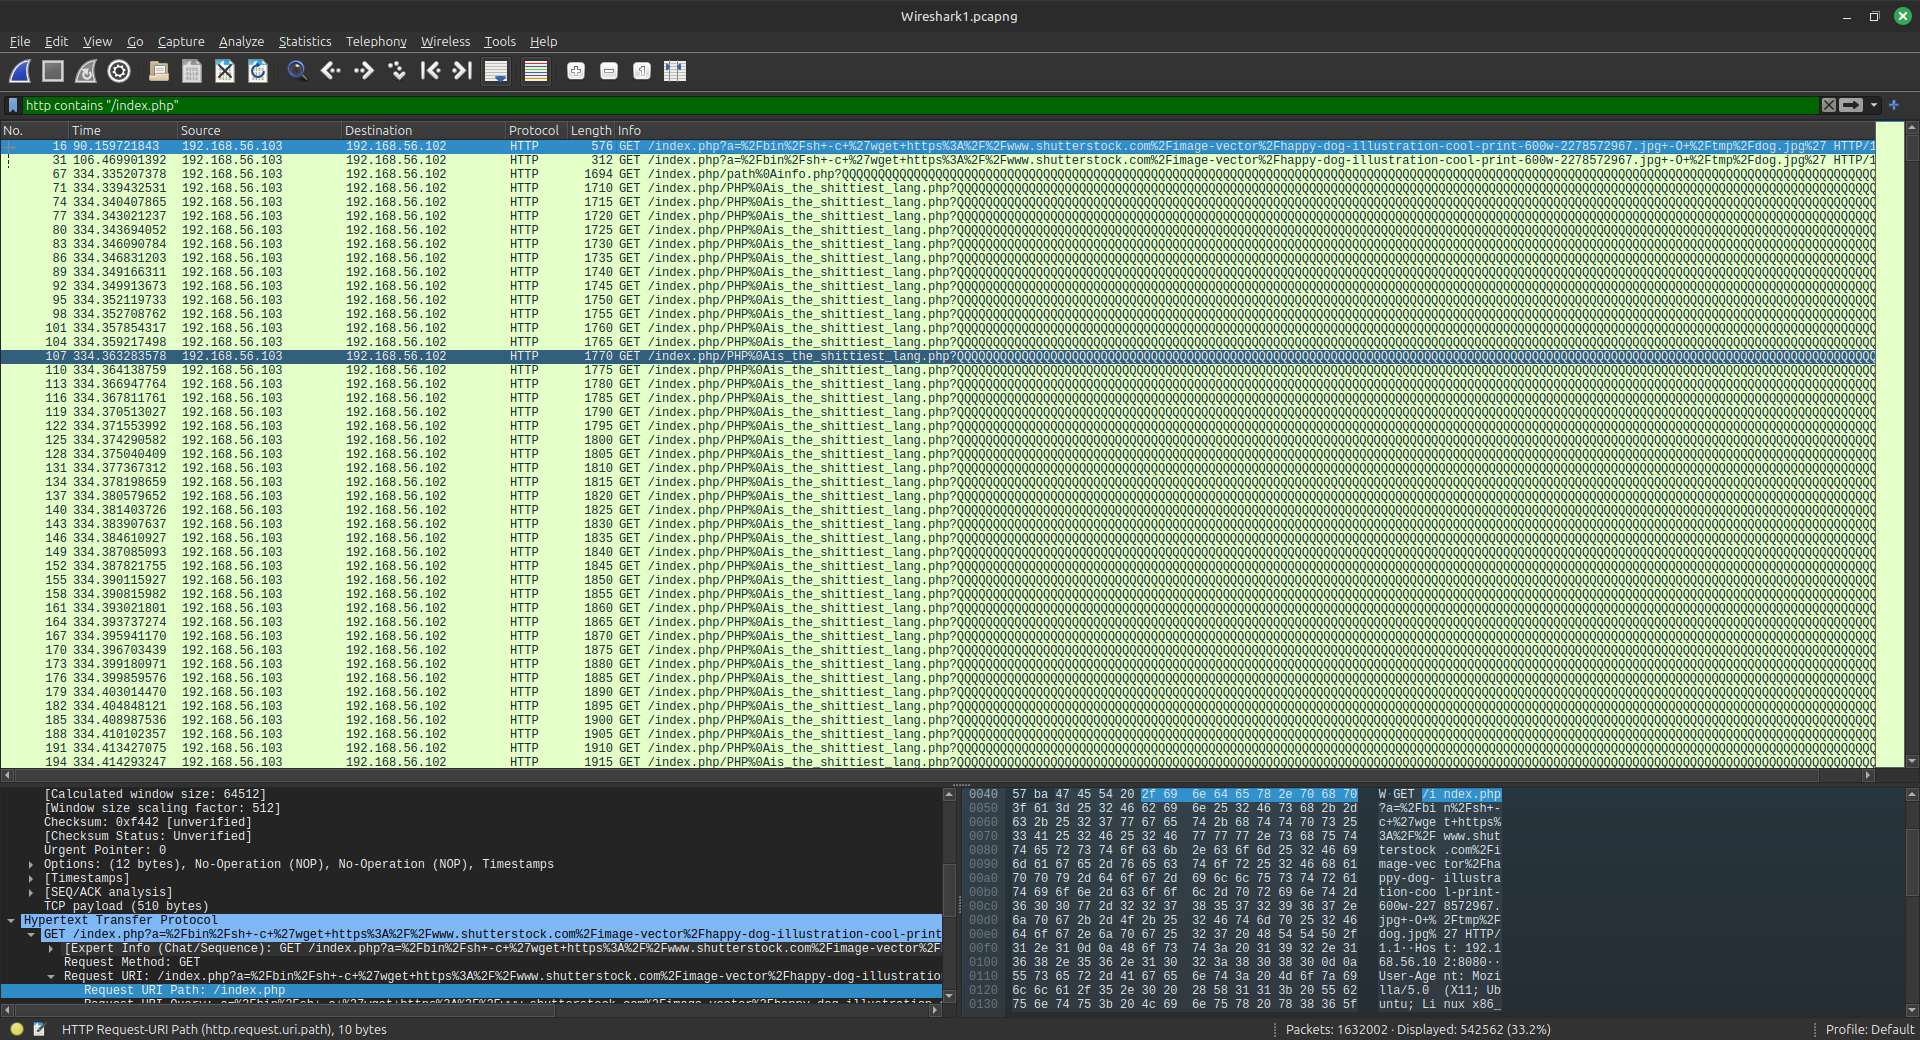Open the File menu
Viewport: 1920px width, 1040px height.
click(x=20, y=41)
